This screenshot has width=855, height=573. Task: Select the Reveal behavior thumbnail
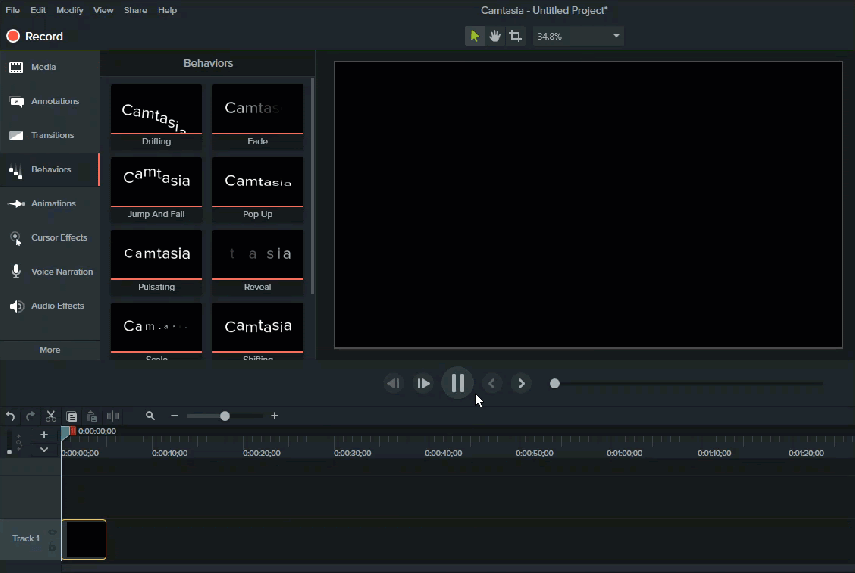pyautogui.click(x=257, y=262)
